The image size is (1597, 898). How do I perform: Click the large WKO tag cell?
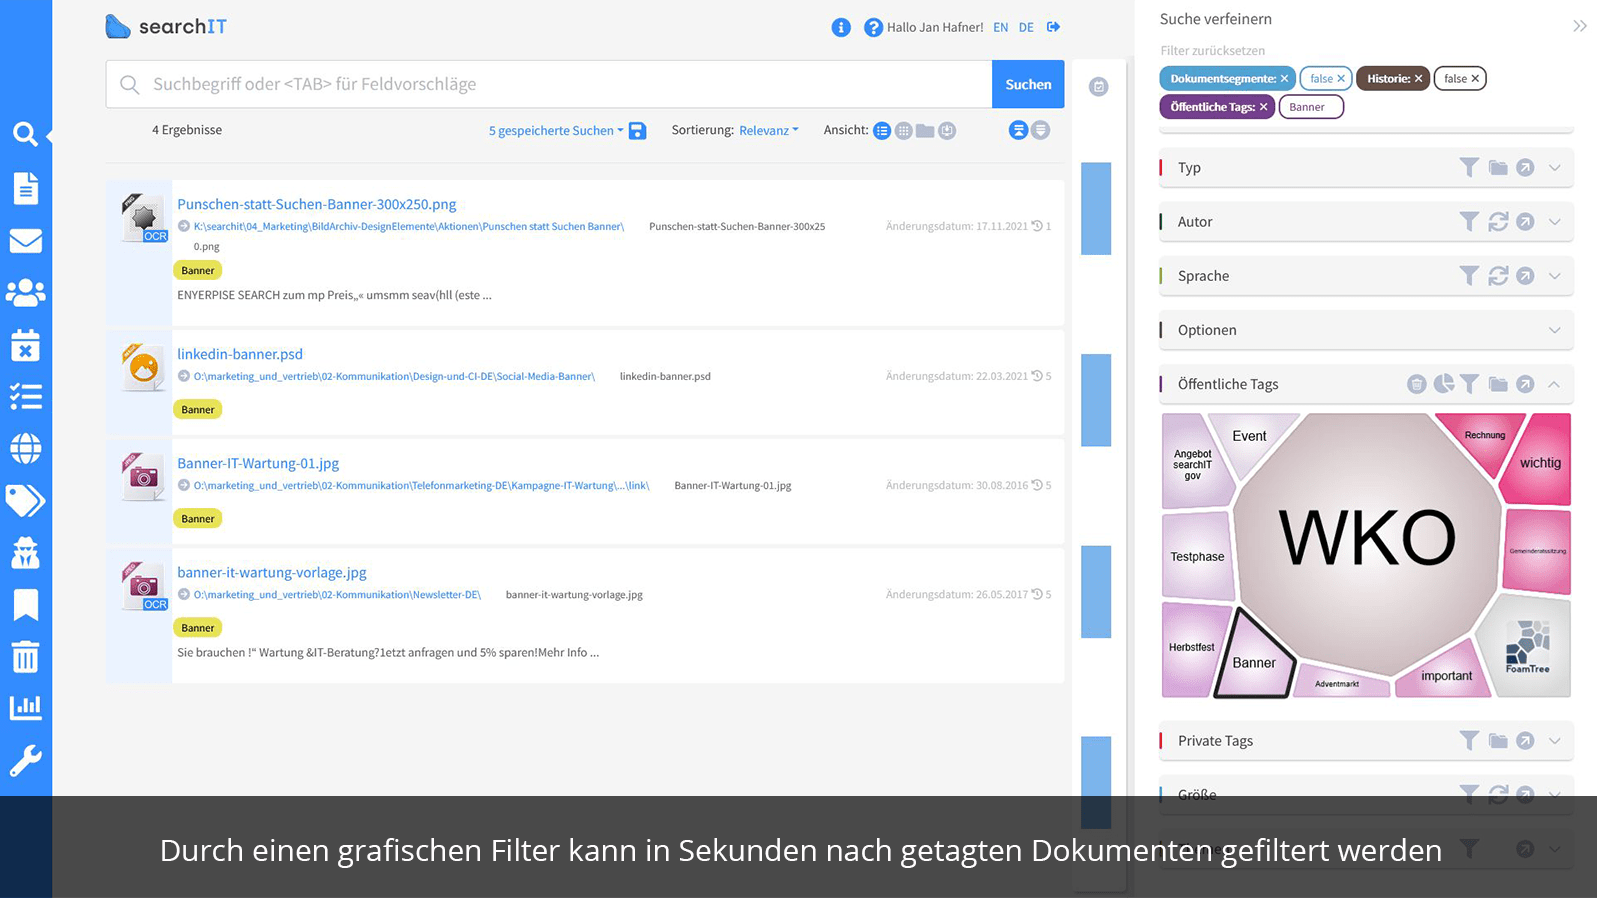[1367, 540]
